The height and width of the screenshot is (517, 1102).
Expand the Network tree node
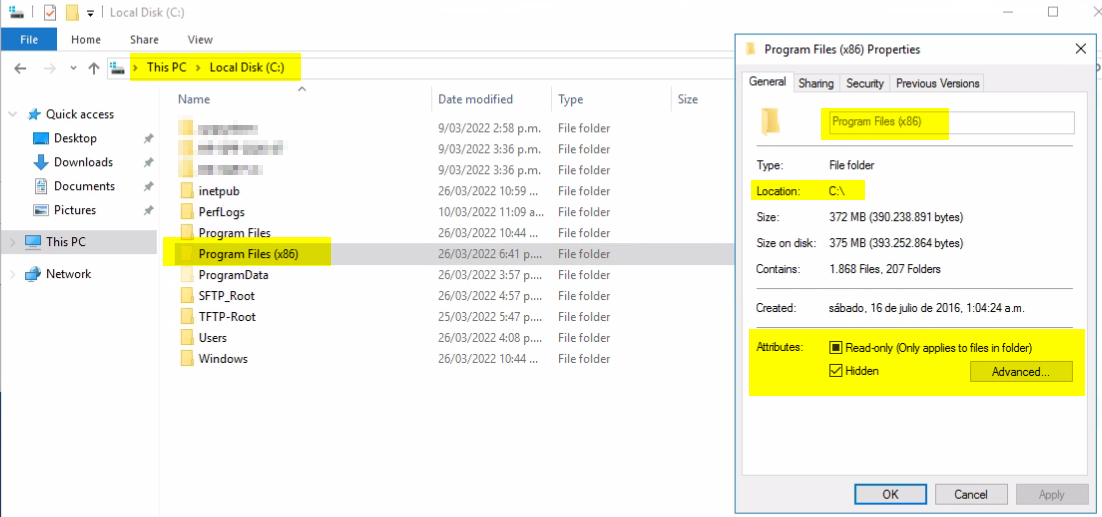coord(11,274)
